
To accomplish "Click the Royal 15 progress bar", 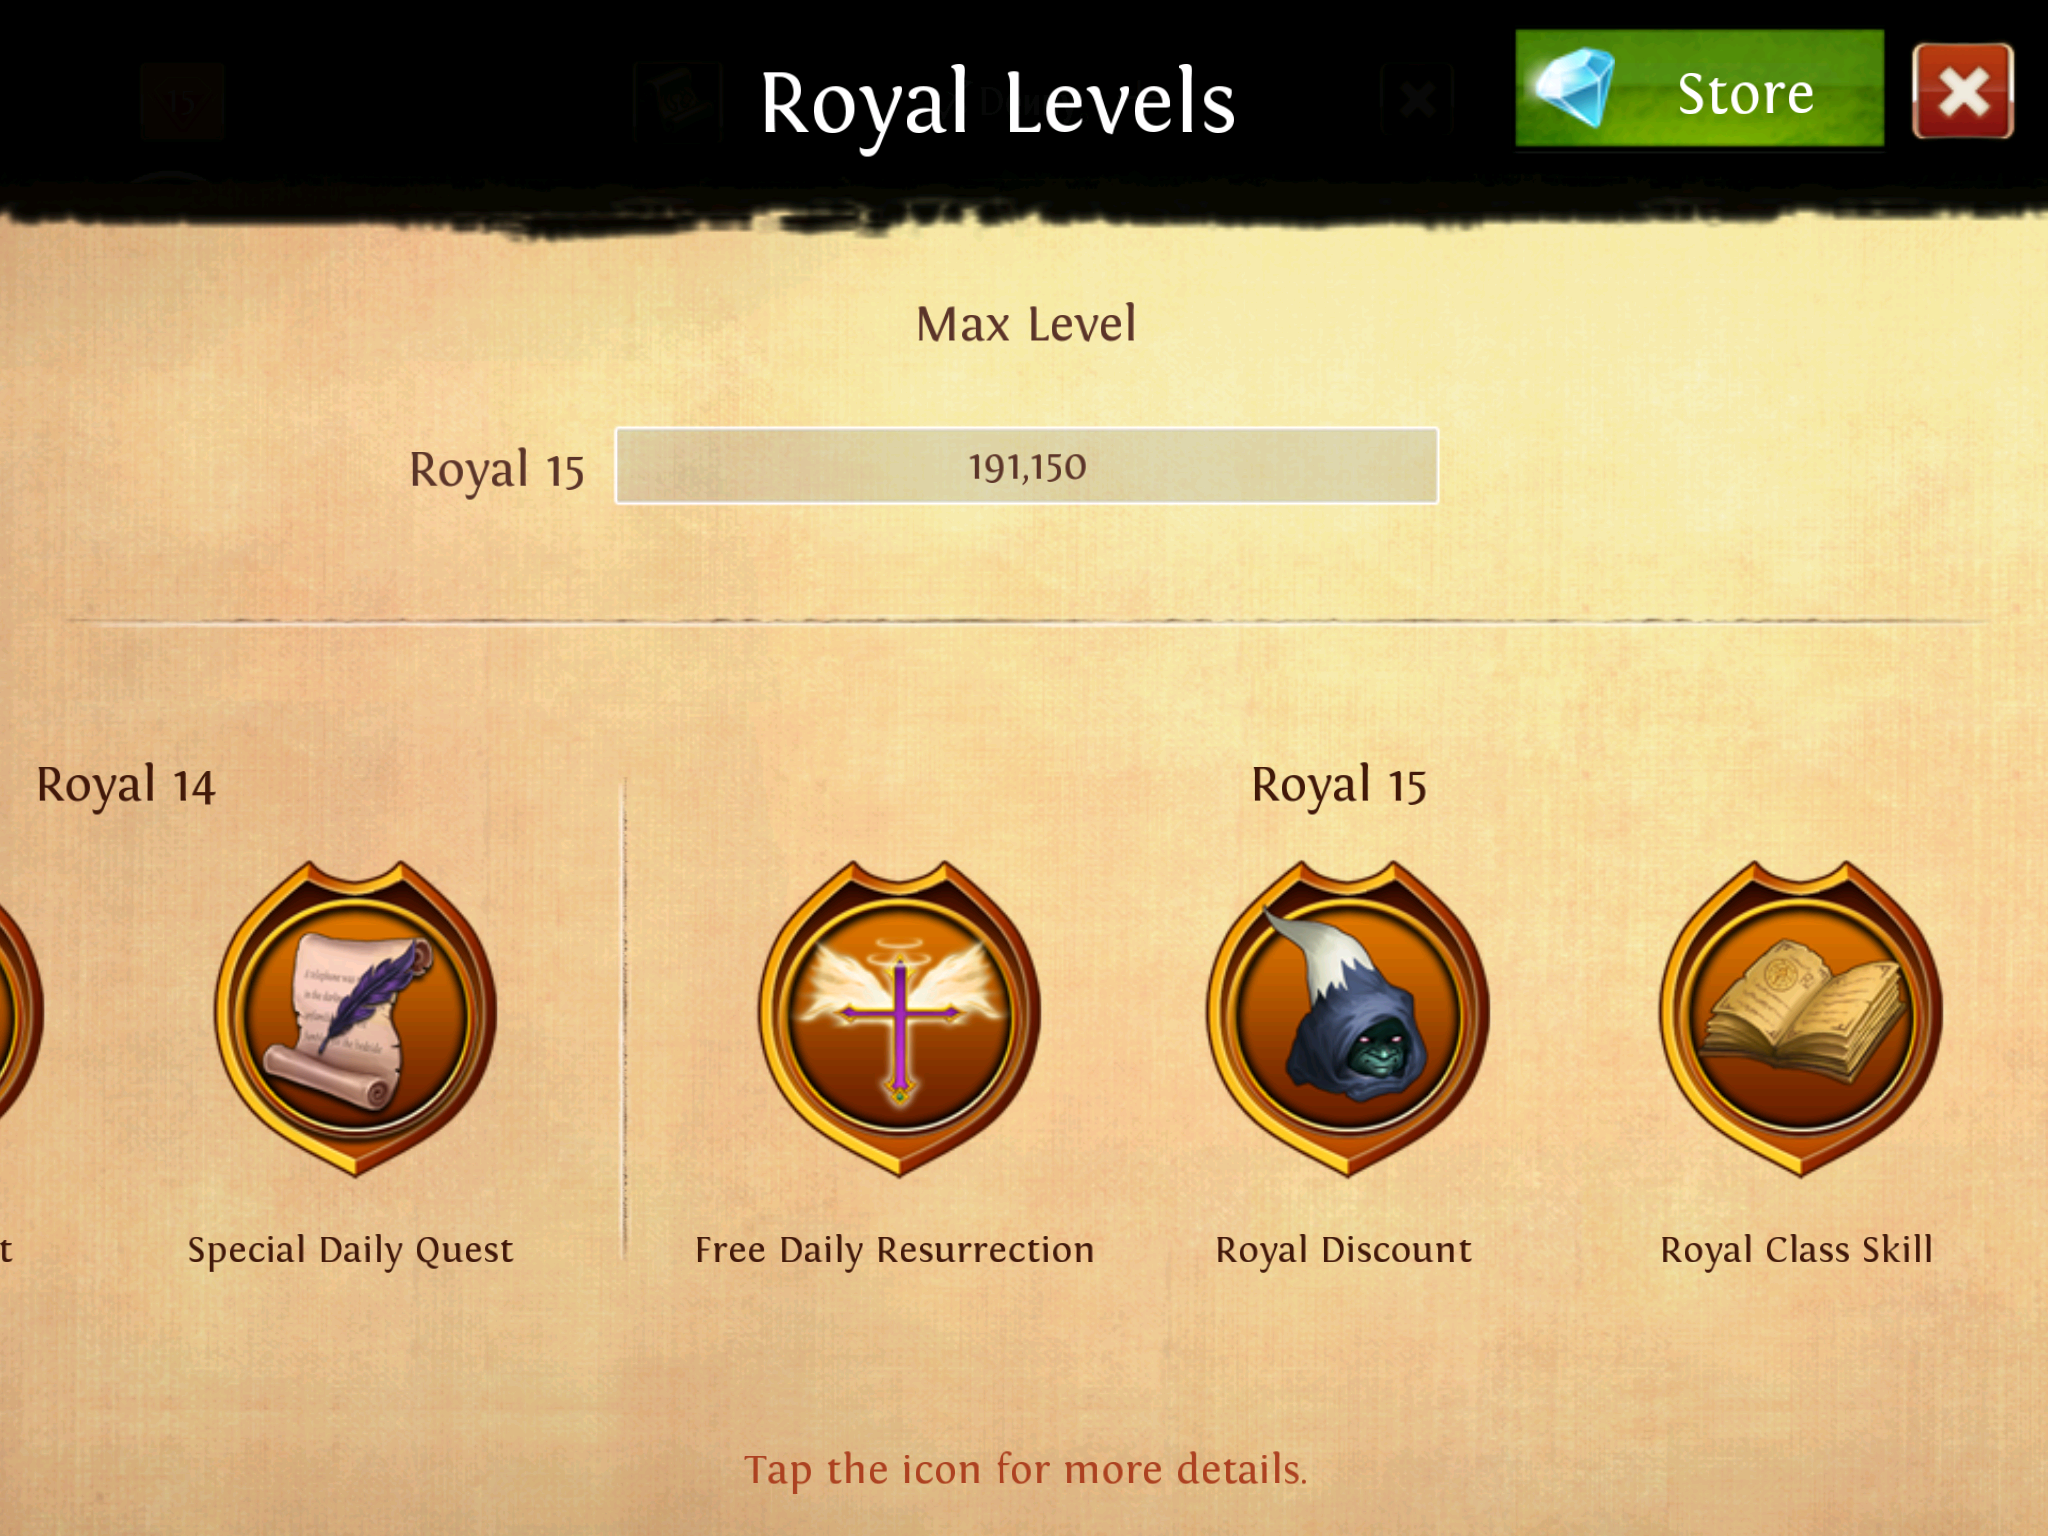I will 1027,466.
